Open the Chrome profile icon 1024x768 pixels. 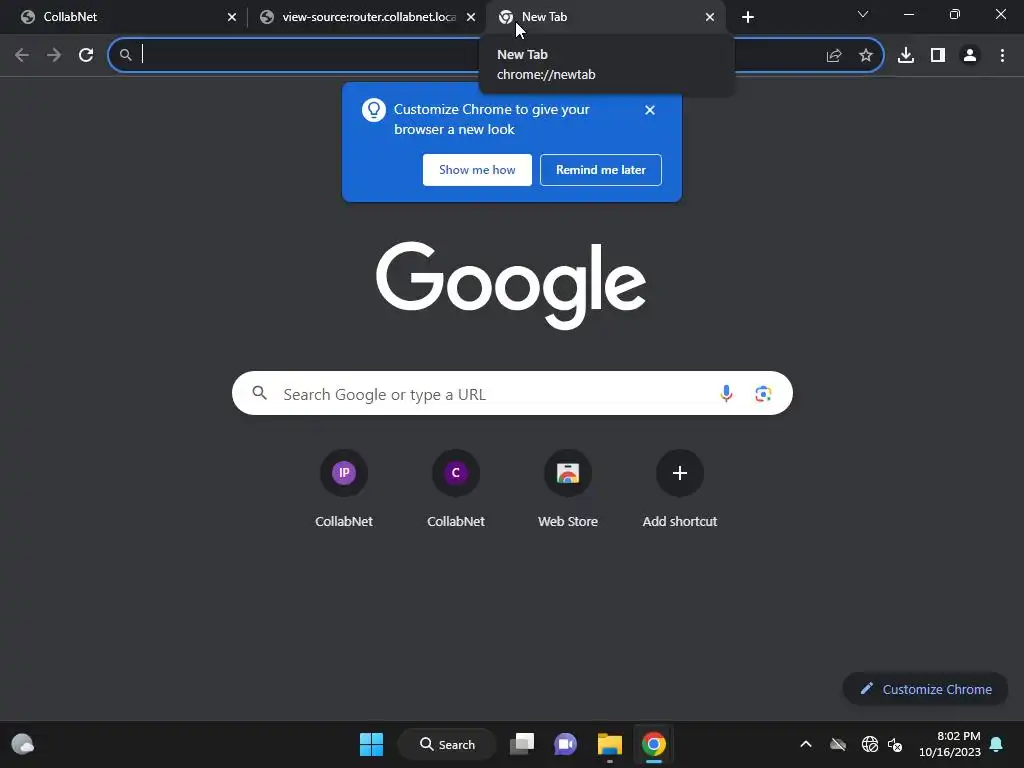coord(970,56)
